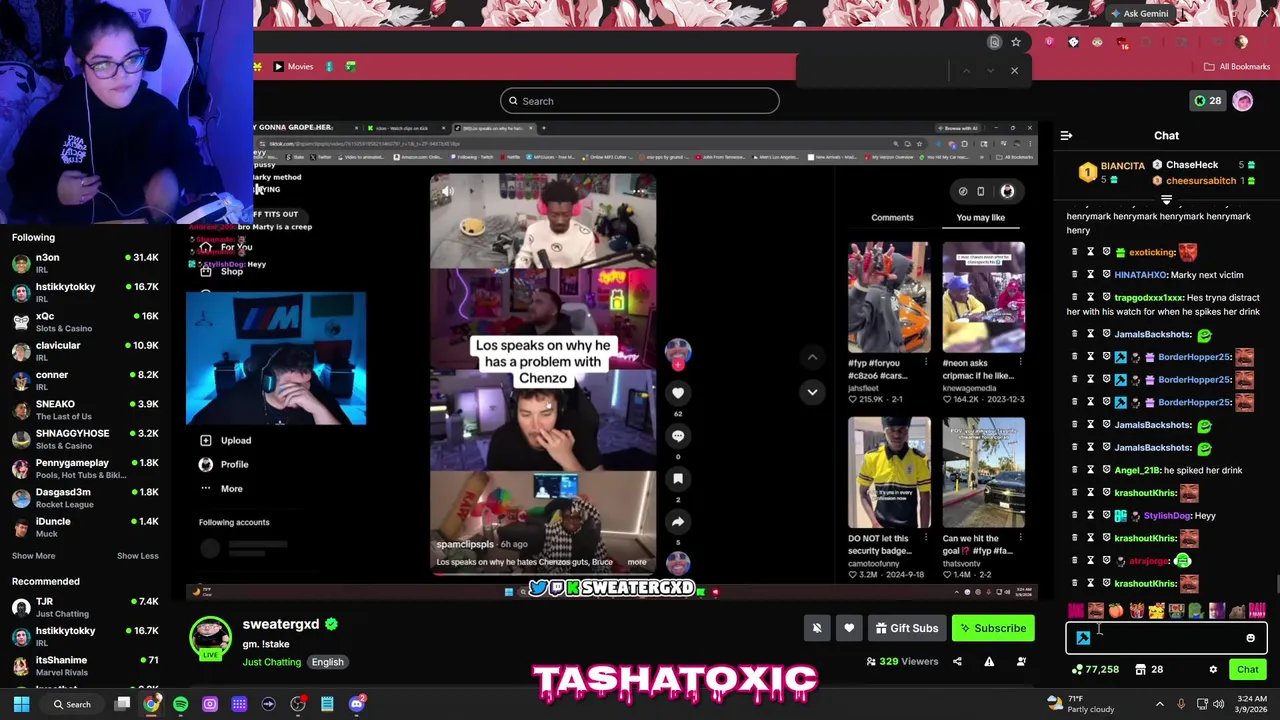Click inside the chat message input field
Viewport: 1280px width, 720px height.
point(1166,638)
